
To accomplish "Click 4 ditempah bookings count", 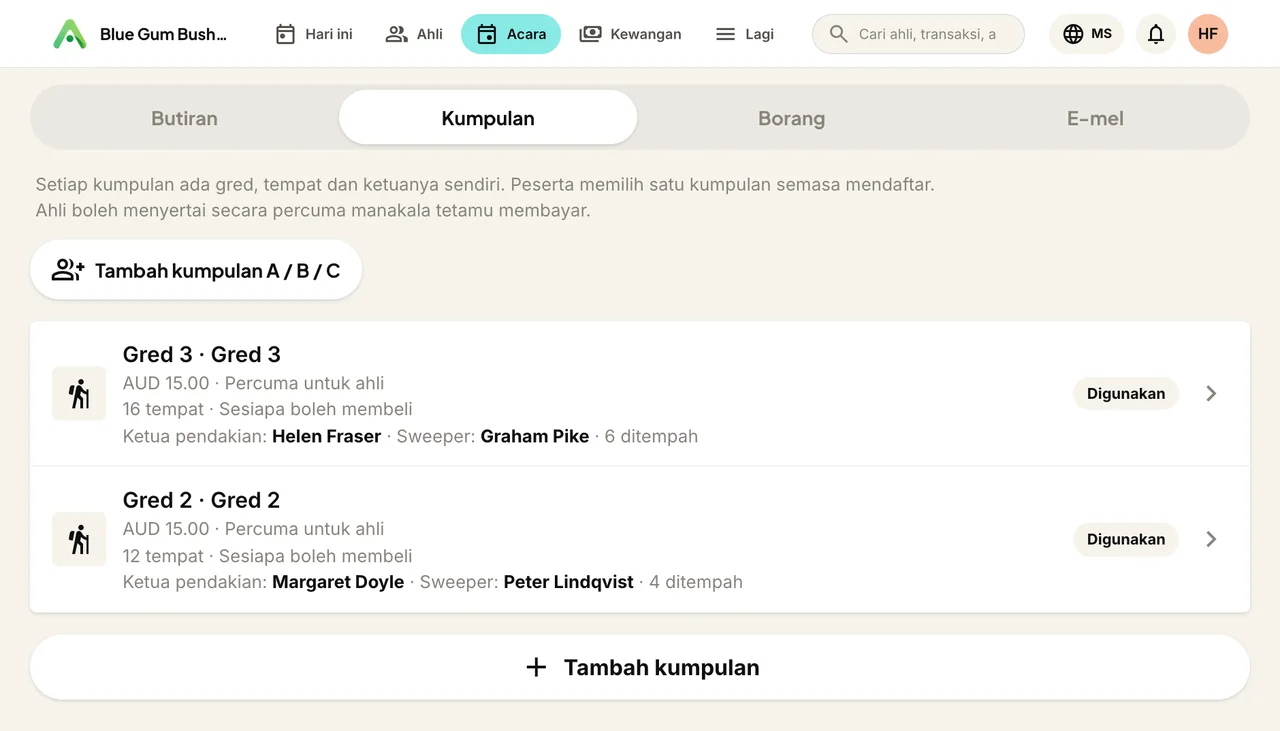I will (x=696, y=582).
